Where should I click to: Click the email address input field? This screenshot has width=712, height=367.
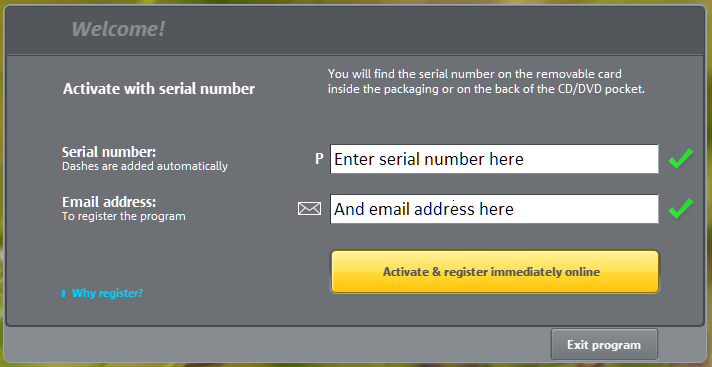point(494,209)
